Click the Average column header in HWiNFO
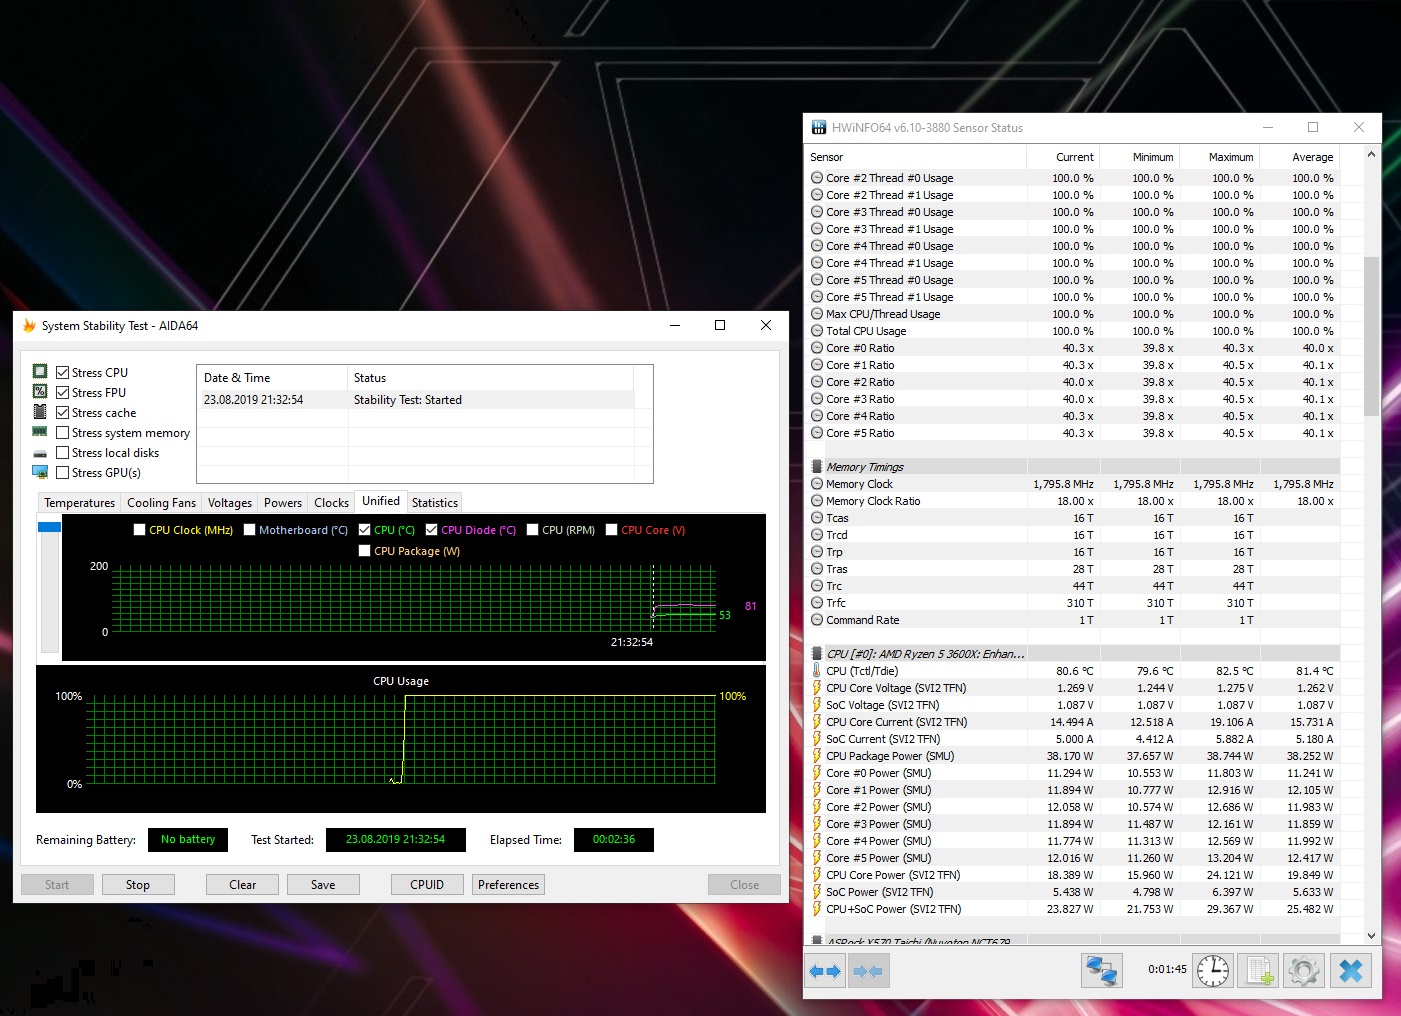This screenshot has width=1401, height=1016. [1300, 157]
